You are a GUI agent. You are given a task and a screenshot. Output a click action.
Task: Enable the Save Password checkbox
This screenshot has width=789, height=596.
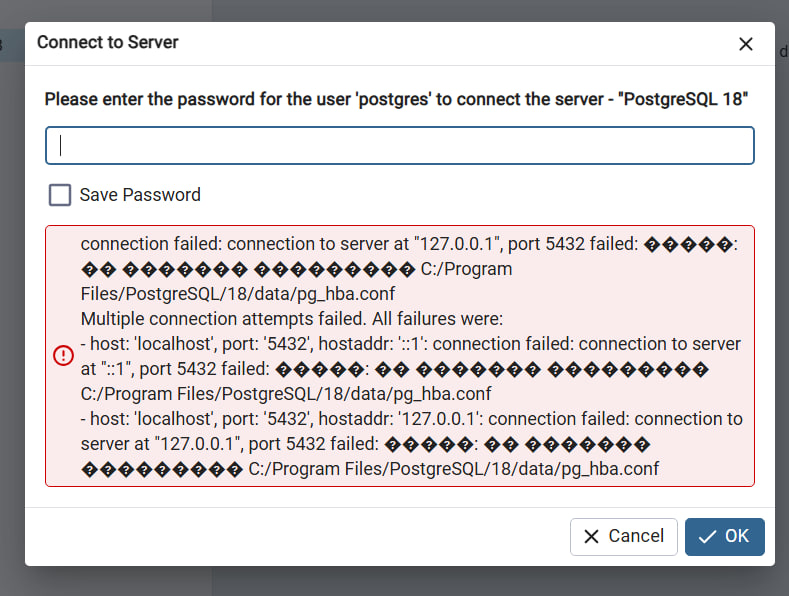tap(60, 195)
